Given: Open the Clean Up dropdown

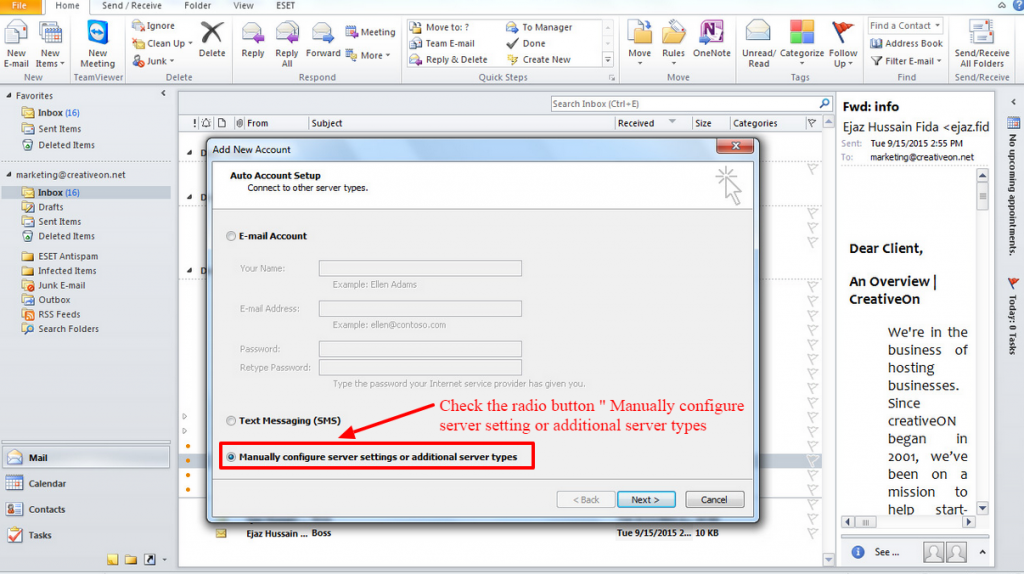Looking at the screenshot, I should click(x=163, y=43).
